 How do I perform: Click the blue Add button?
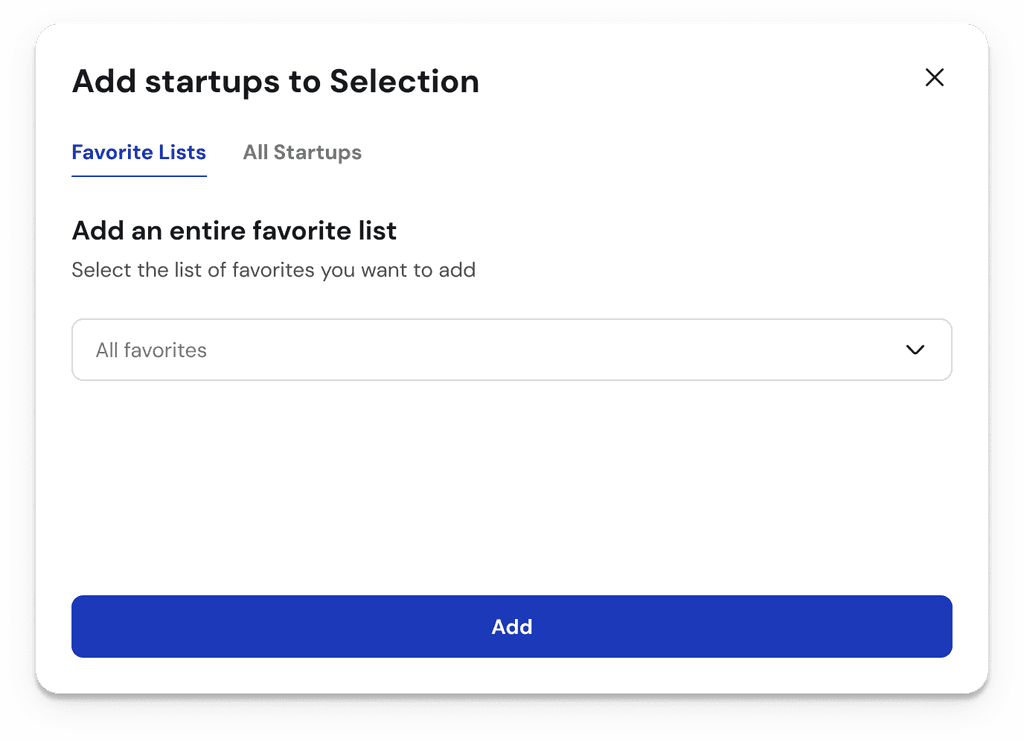(511, 627)
